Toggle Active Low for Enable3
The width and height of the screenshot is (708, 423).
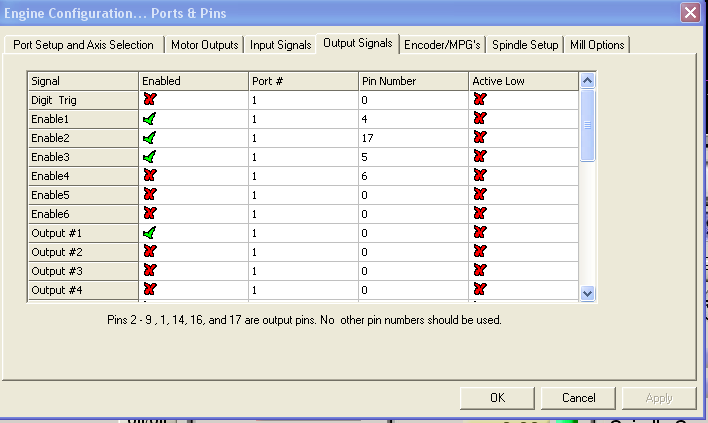480,156
